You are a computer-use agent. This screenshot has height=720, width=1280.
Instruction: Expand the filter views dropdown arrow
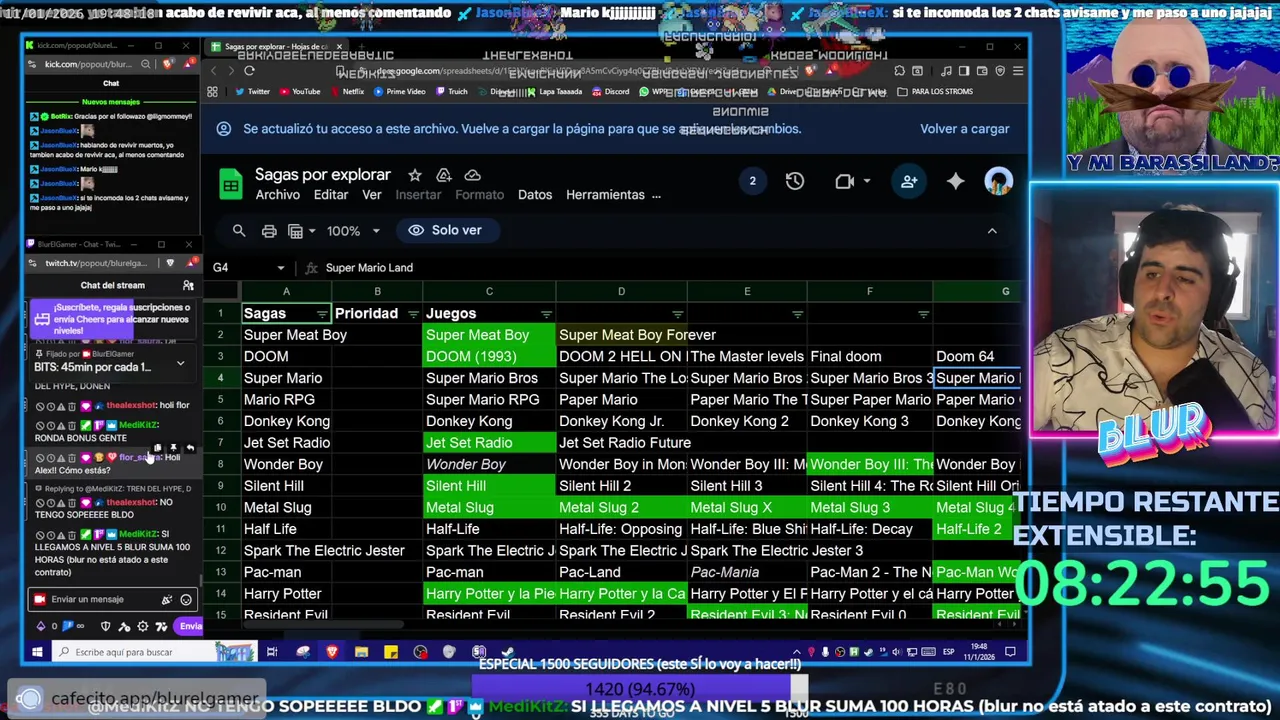click(x=310, y=231)
